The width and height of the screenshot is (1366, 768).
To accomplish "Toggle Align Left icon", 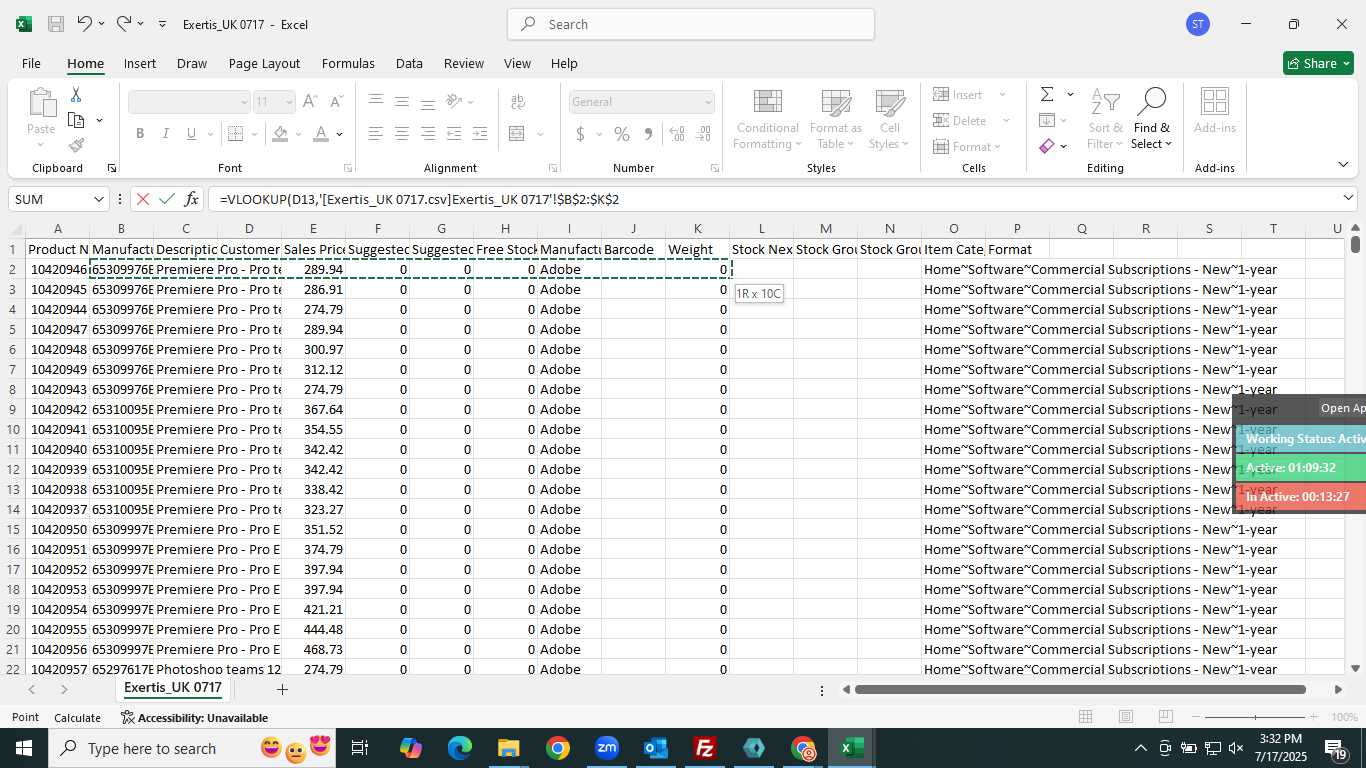I will coord(375,133).
